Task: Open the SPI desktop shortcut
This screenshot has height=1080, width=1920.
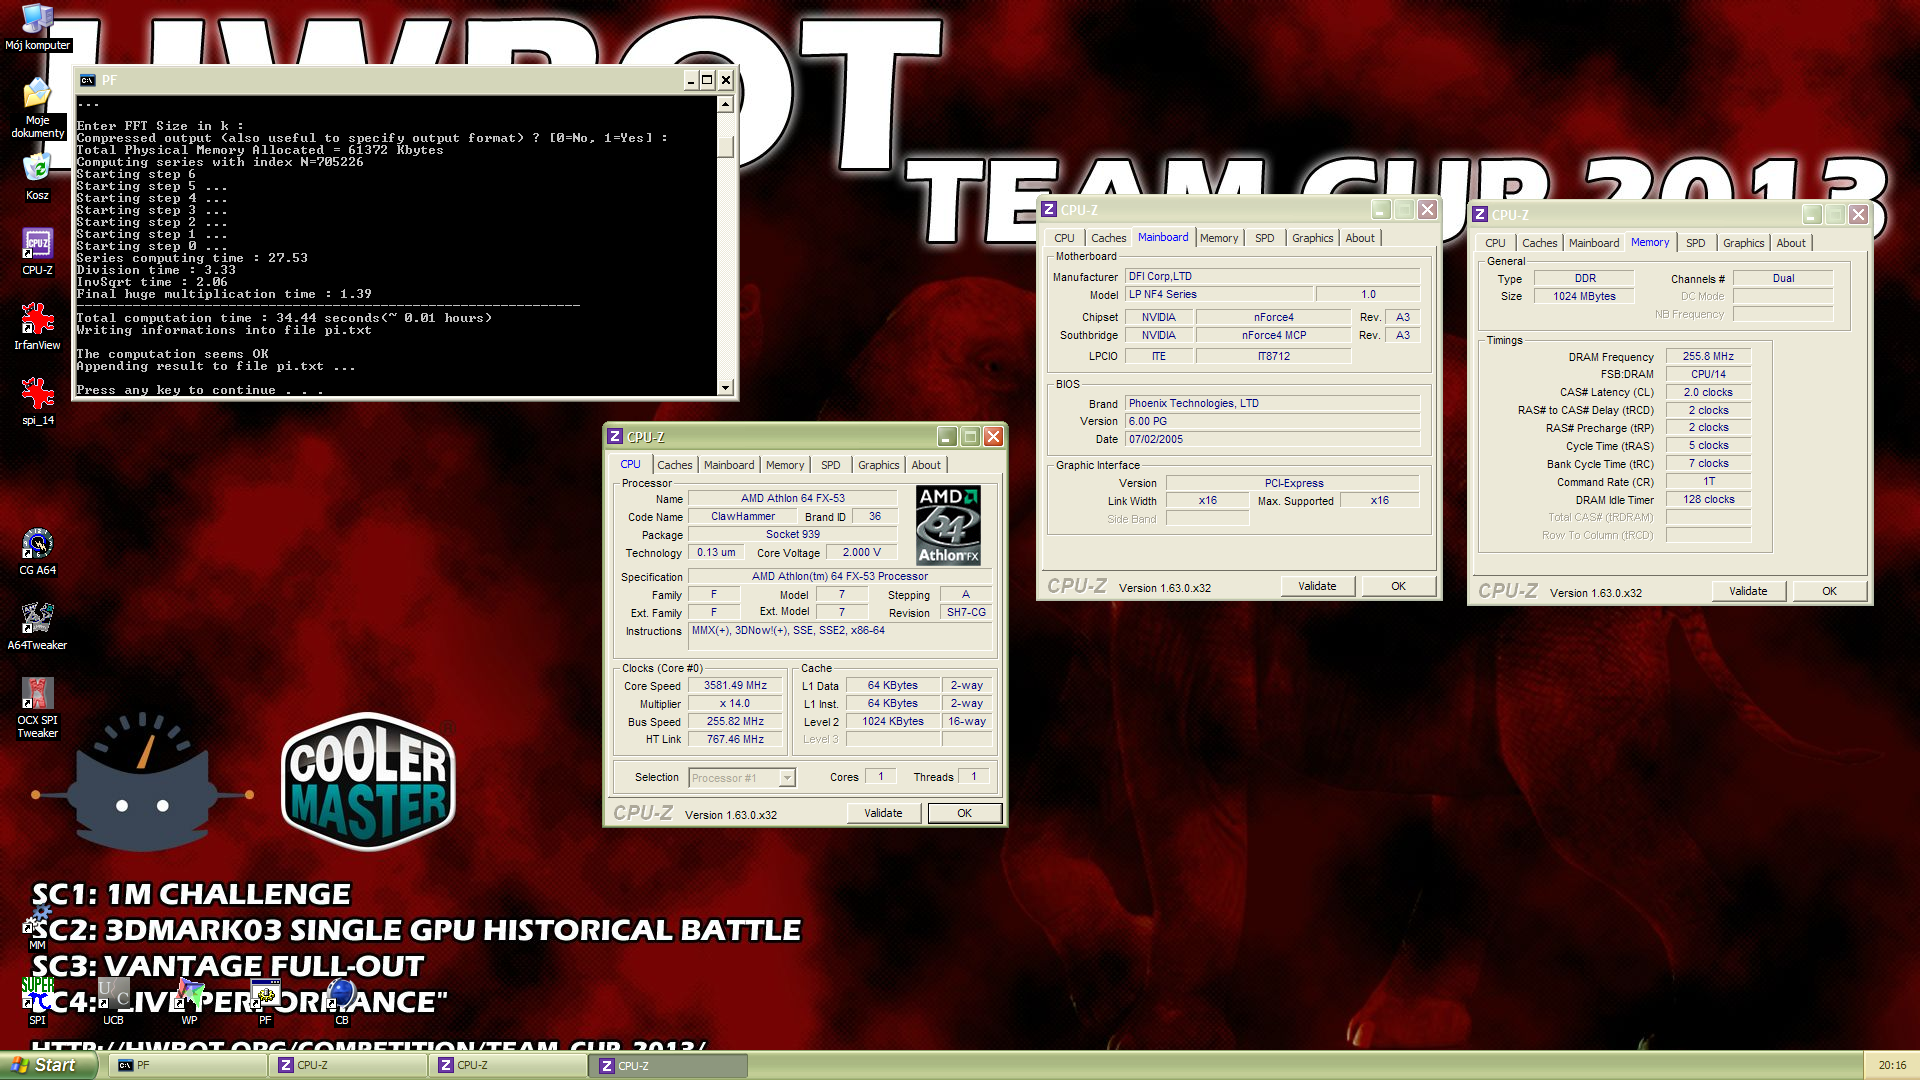Action: (x=37, y=1001)
